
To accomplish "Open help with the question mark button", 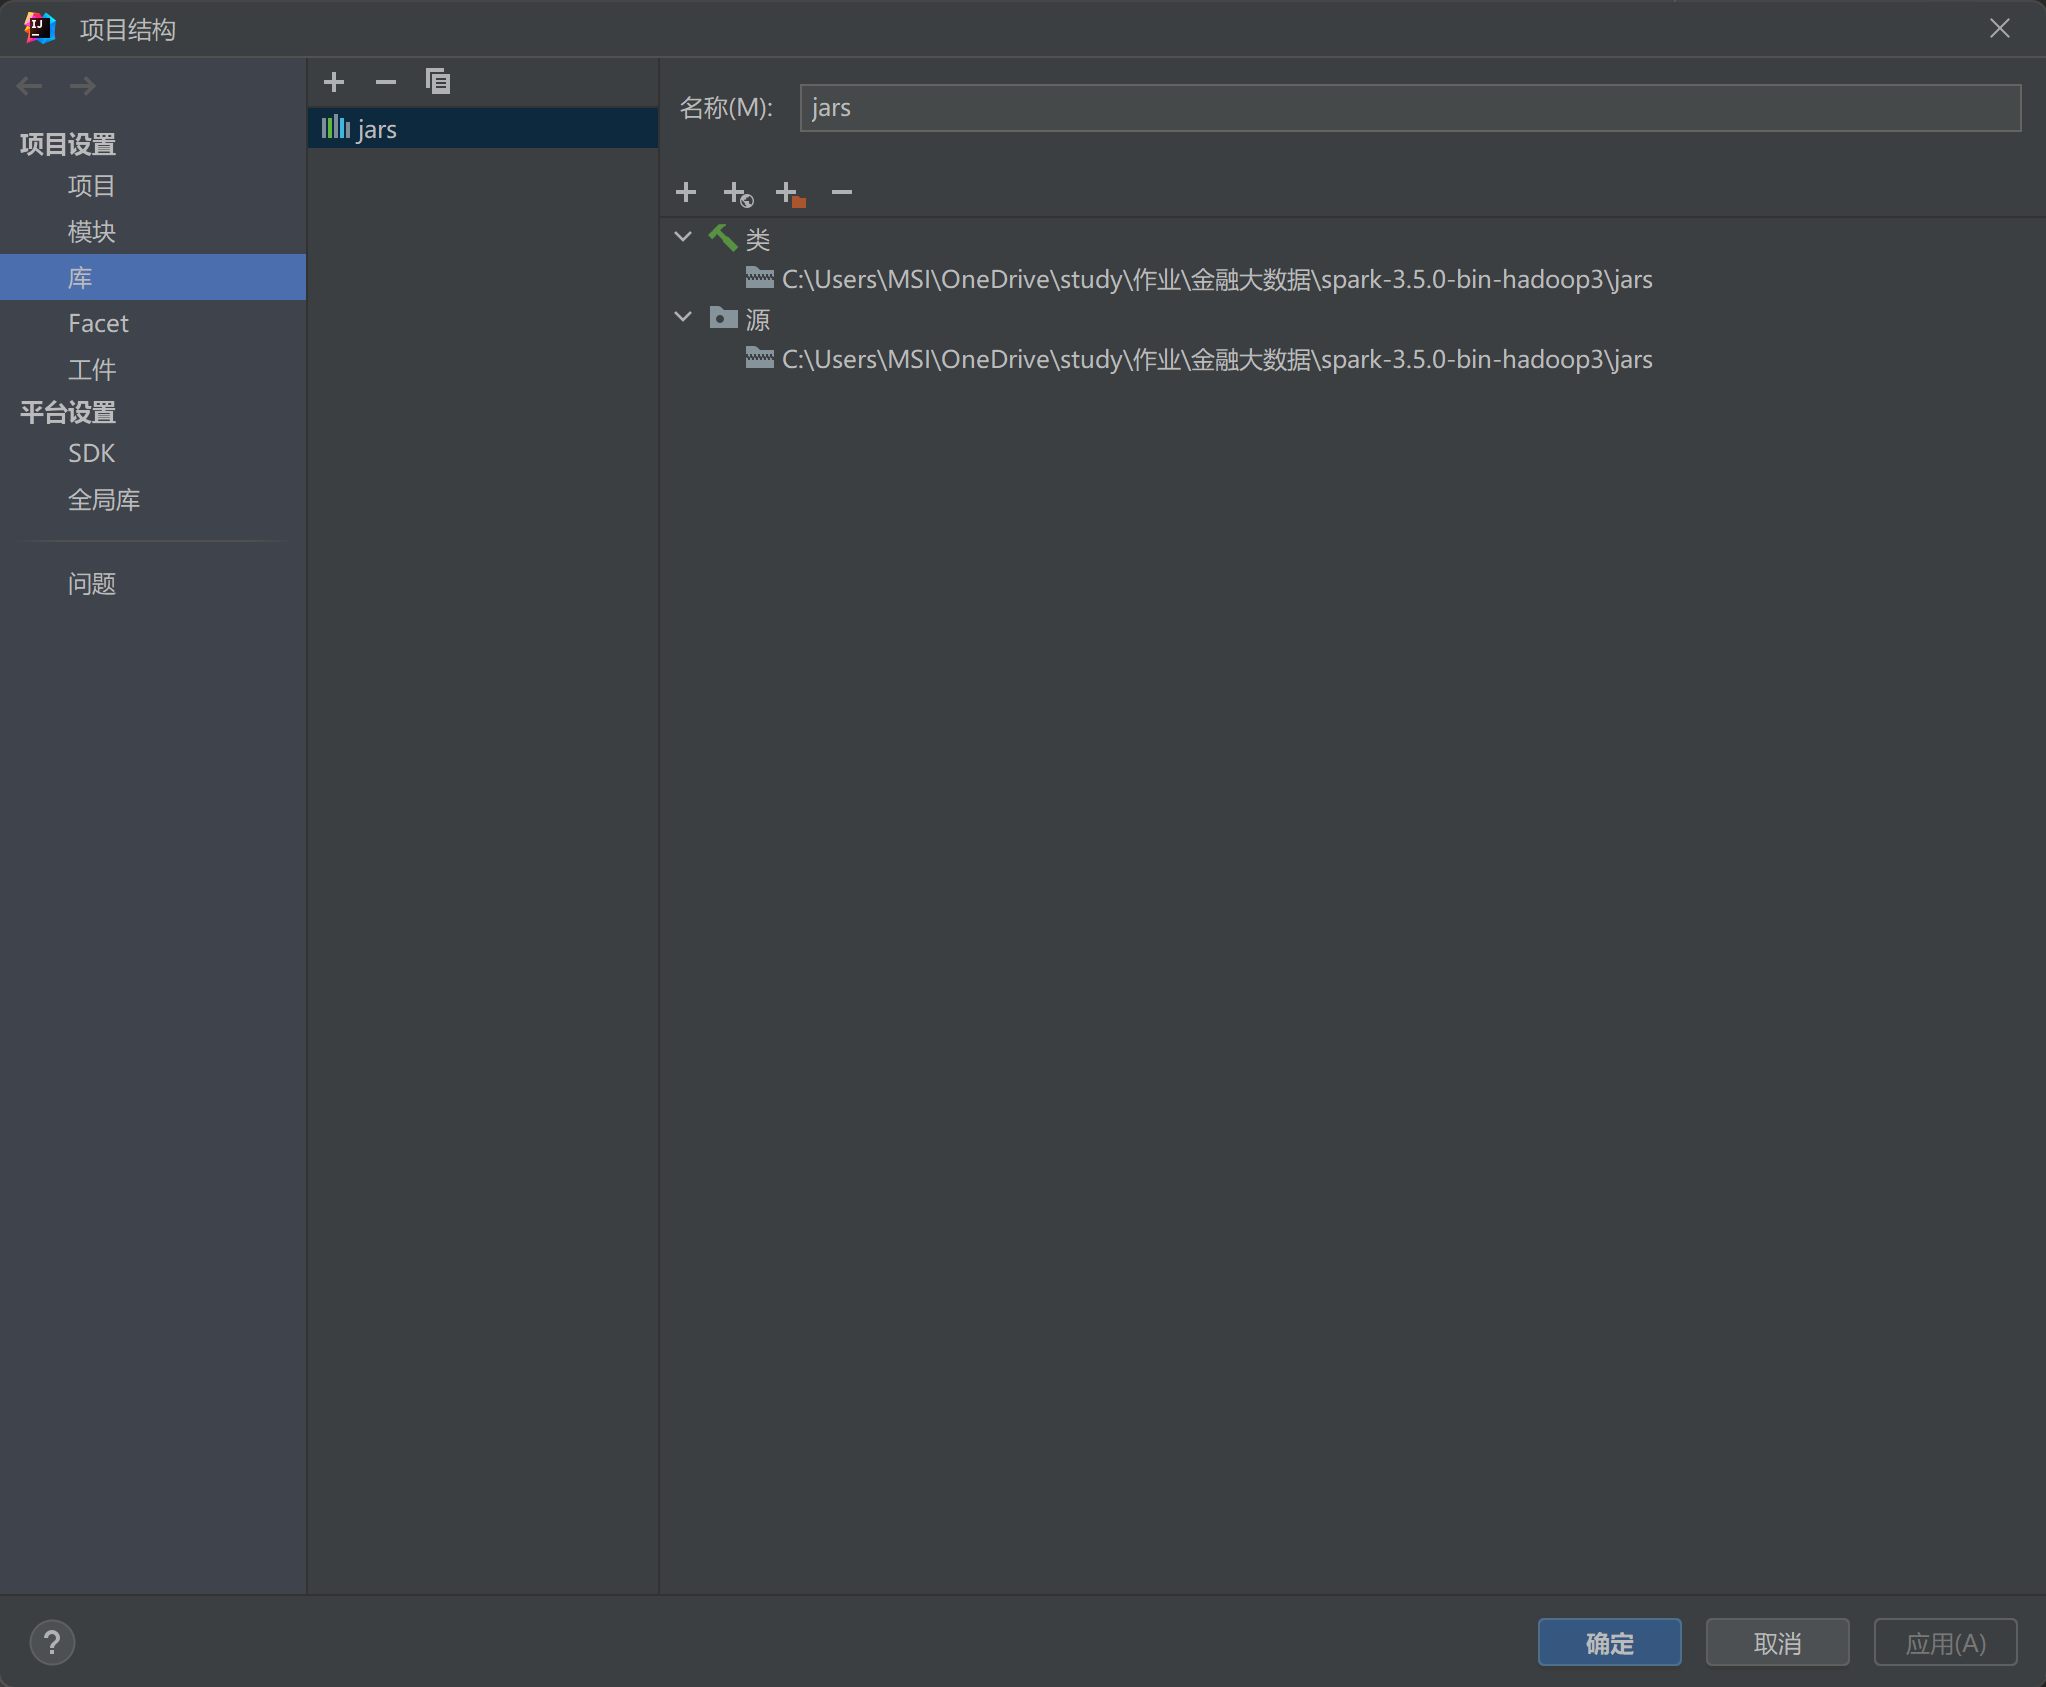I will [52, 1642].
